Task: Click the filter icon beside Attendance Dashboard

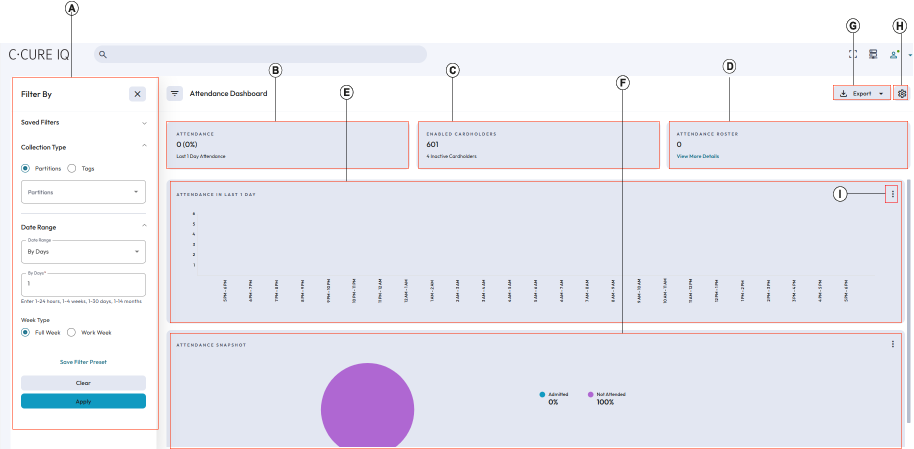Action: coord(175,94)
